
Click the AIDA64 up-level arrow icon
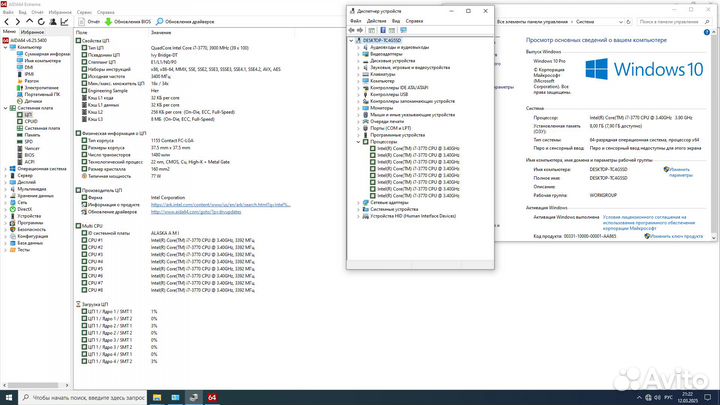coord(29,22)
